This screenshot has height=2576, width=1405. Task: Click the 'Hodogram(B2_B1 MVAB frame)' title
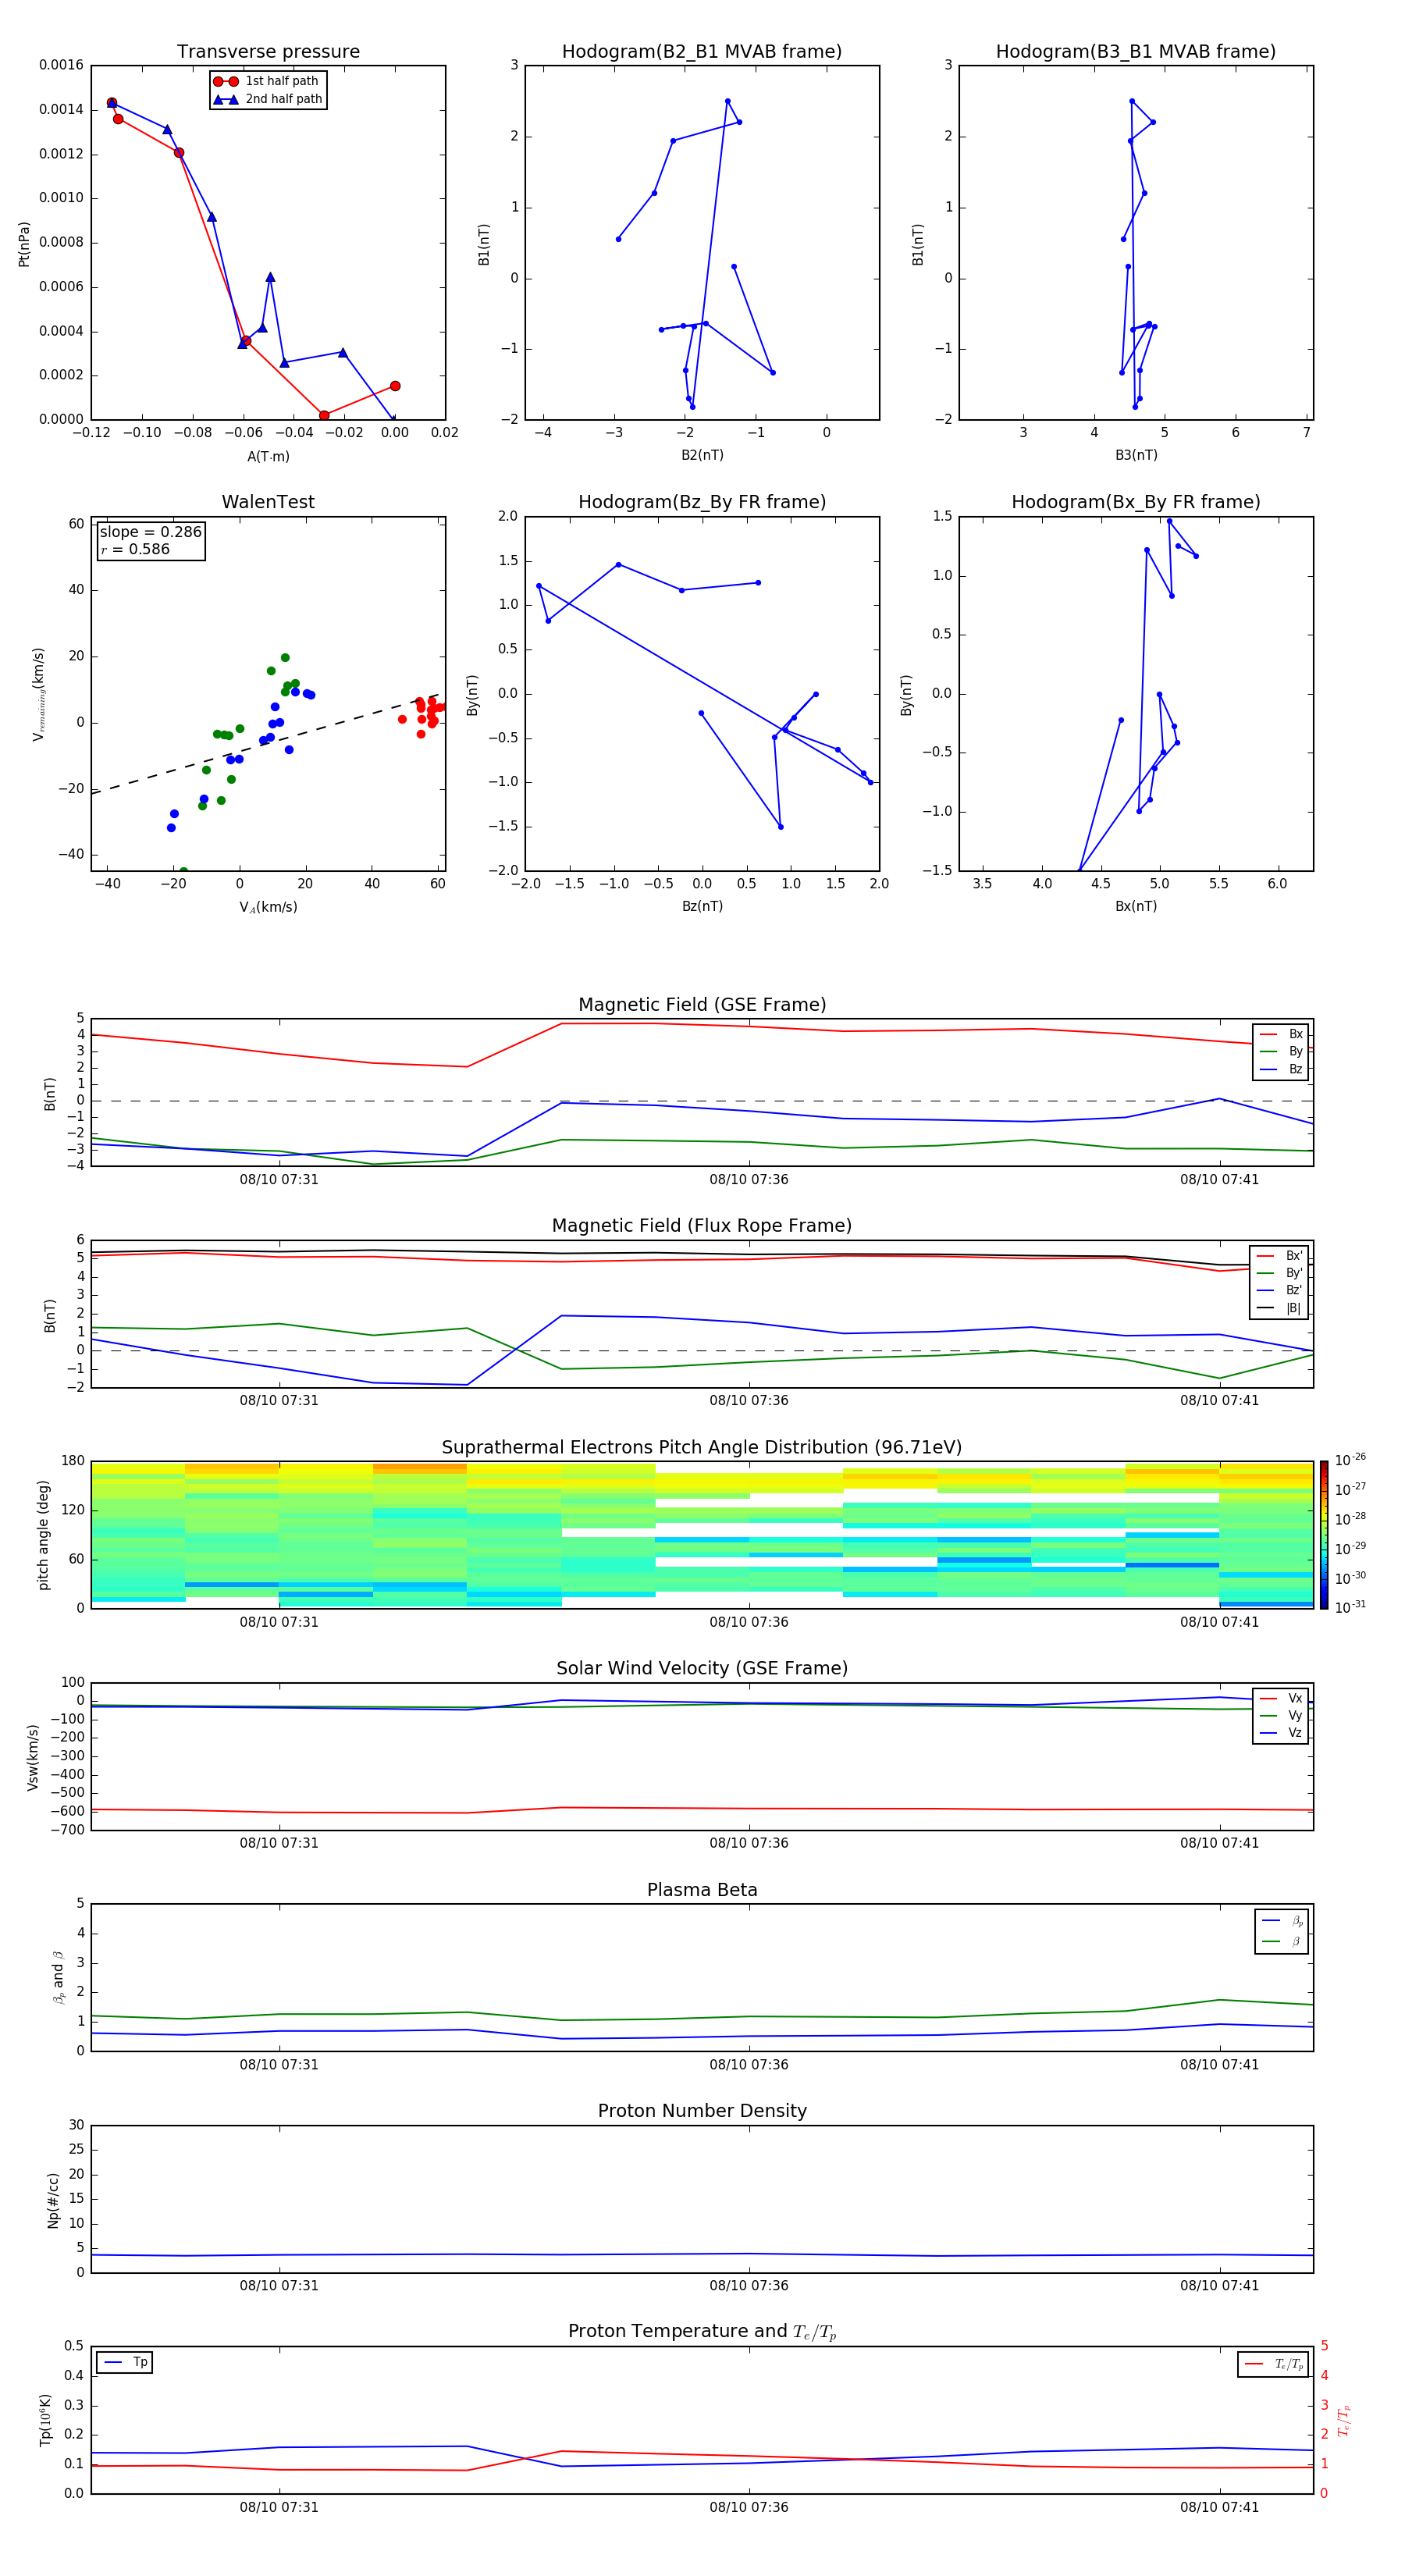point(702,52)
